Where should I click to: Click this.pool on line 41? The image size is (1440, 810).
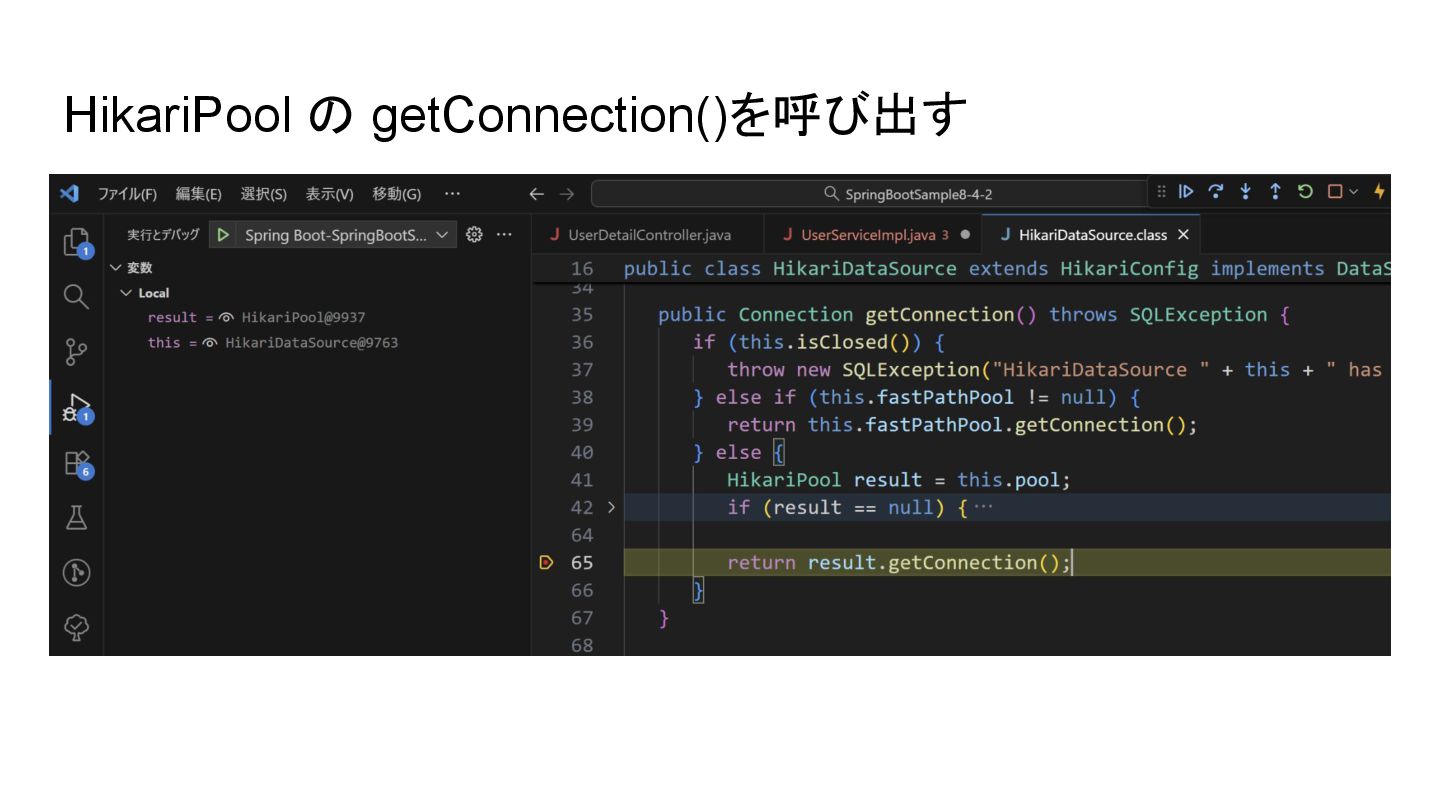coord(1008,480)
